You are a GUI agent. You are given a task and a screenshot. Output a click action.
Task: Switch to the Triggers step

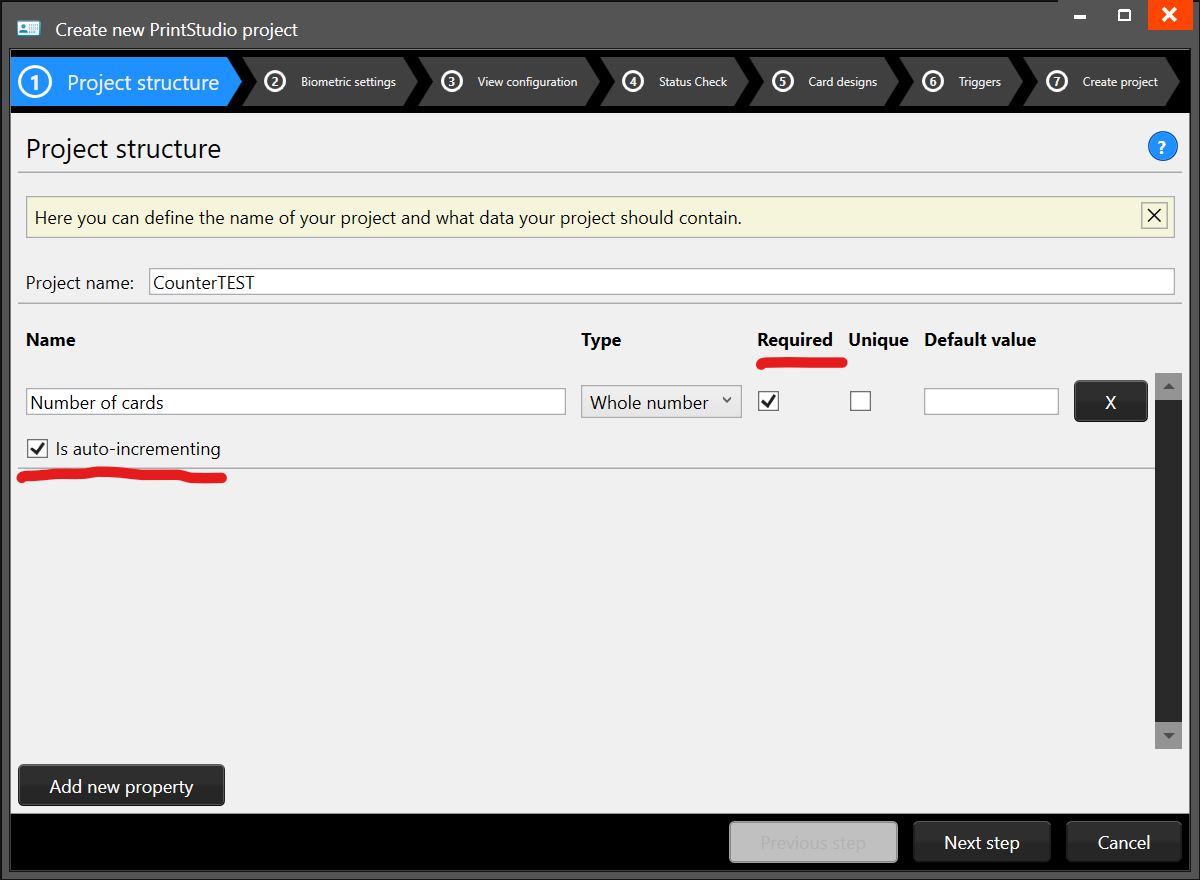[979, 81]
